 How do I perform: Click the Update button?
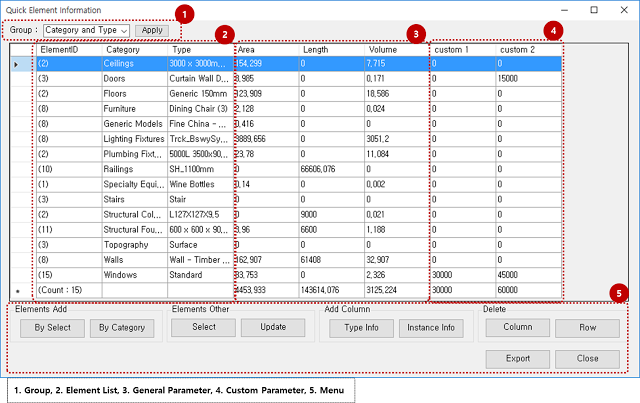click(x=273, y=327)
